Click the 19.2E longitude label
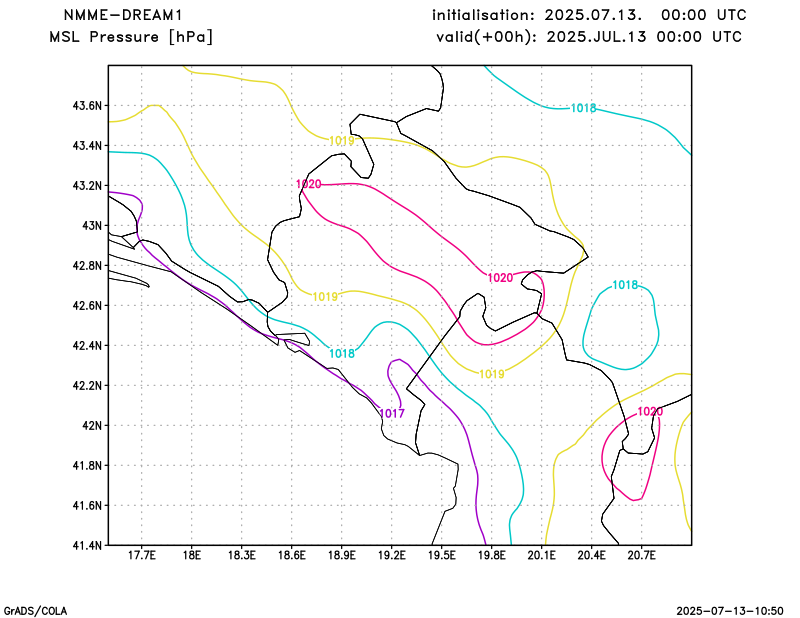 coord(391,555)
